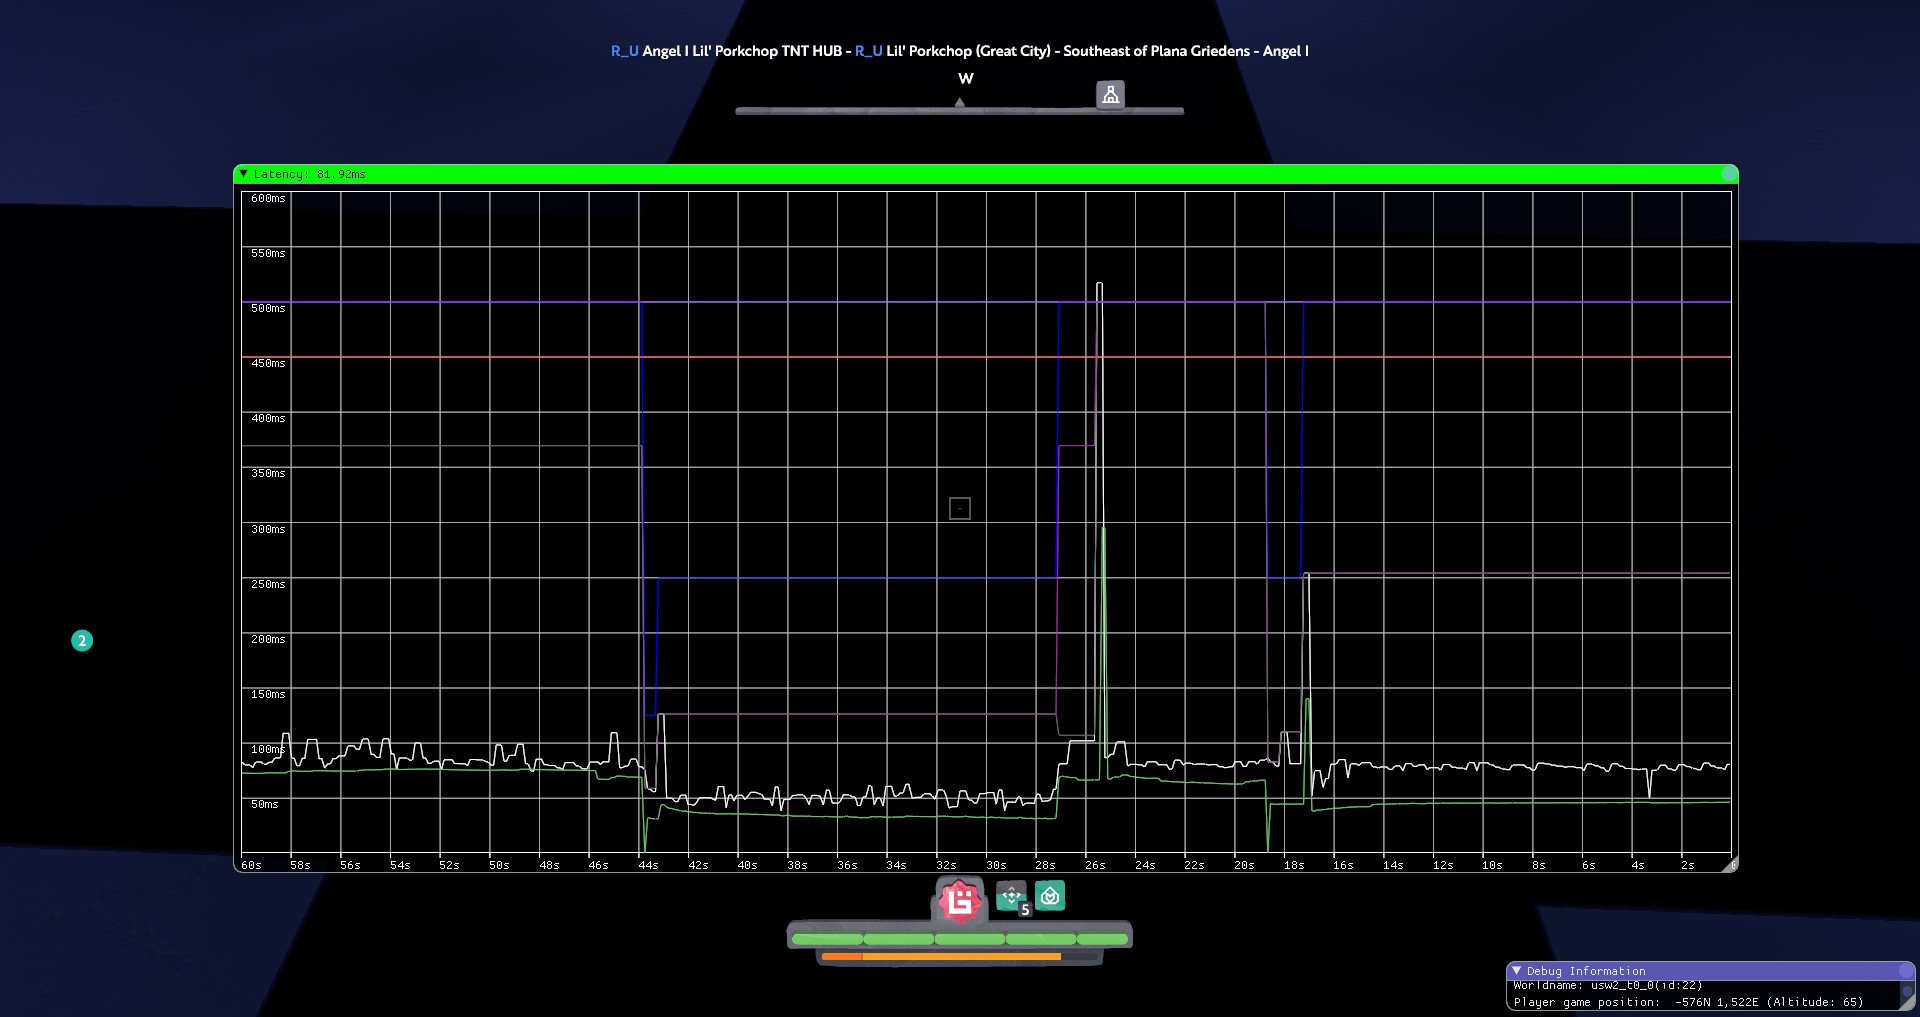Collapse the Latency: 81.92ms panel
Screen dimensions: 1920x1017
click(244, 174)
